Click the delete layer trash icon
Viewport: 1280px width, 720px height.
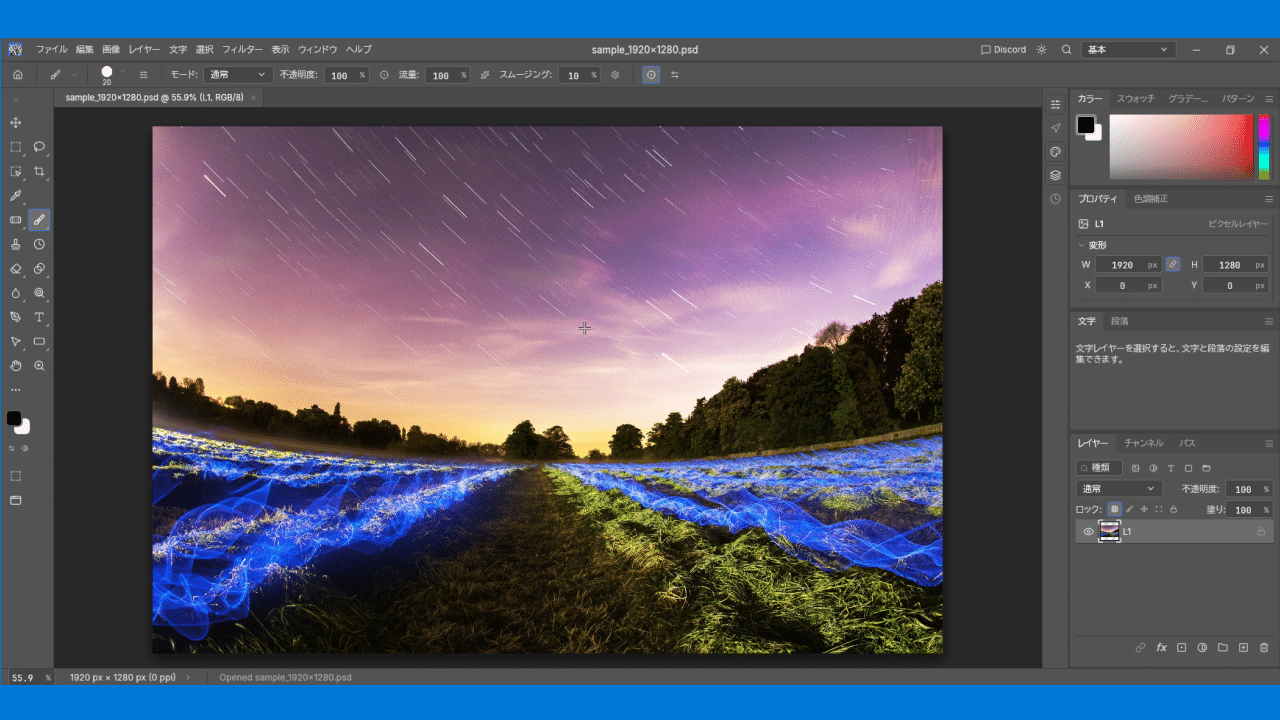click(1264, 648)
